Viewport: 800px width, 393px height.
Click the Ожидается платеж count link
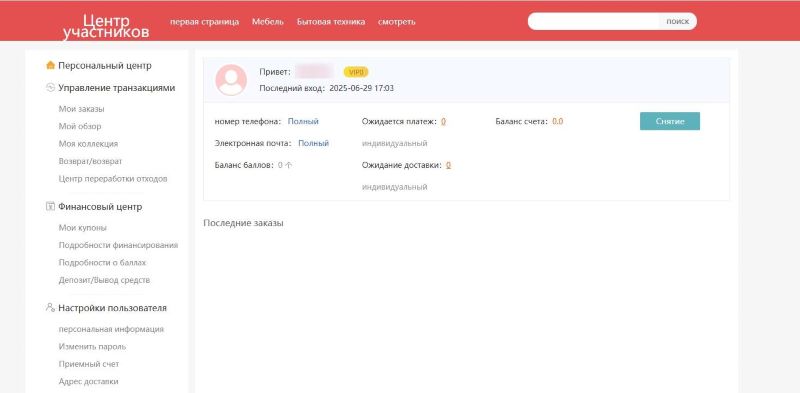[443, 121]
